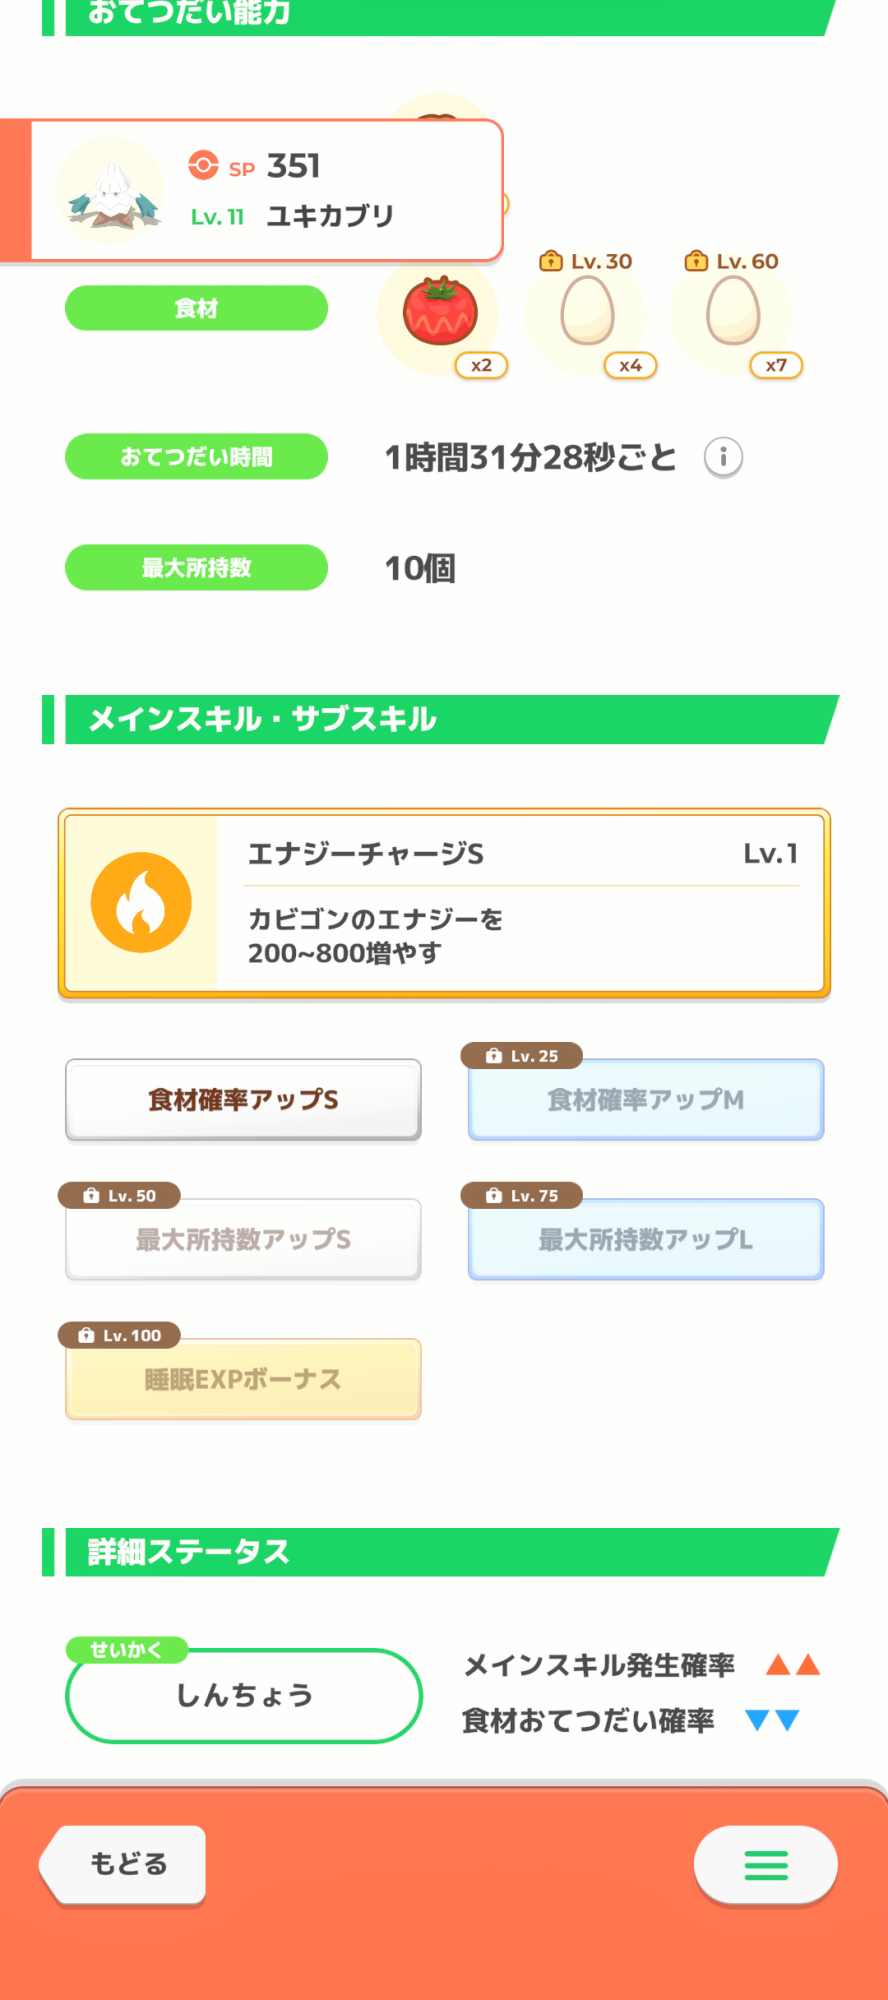Tap the orange flame main skill icon
This screenshot has height=2000, width=888.
coord(141,902)
